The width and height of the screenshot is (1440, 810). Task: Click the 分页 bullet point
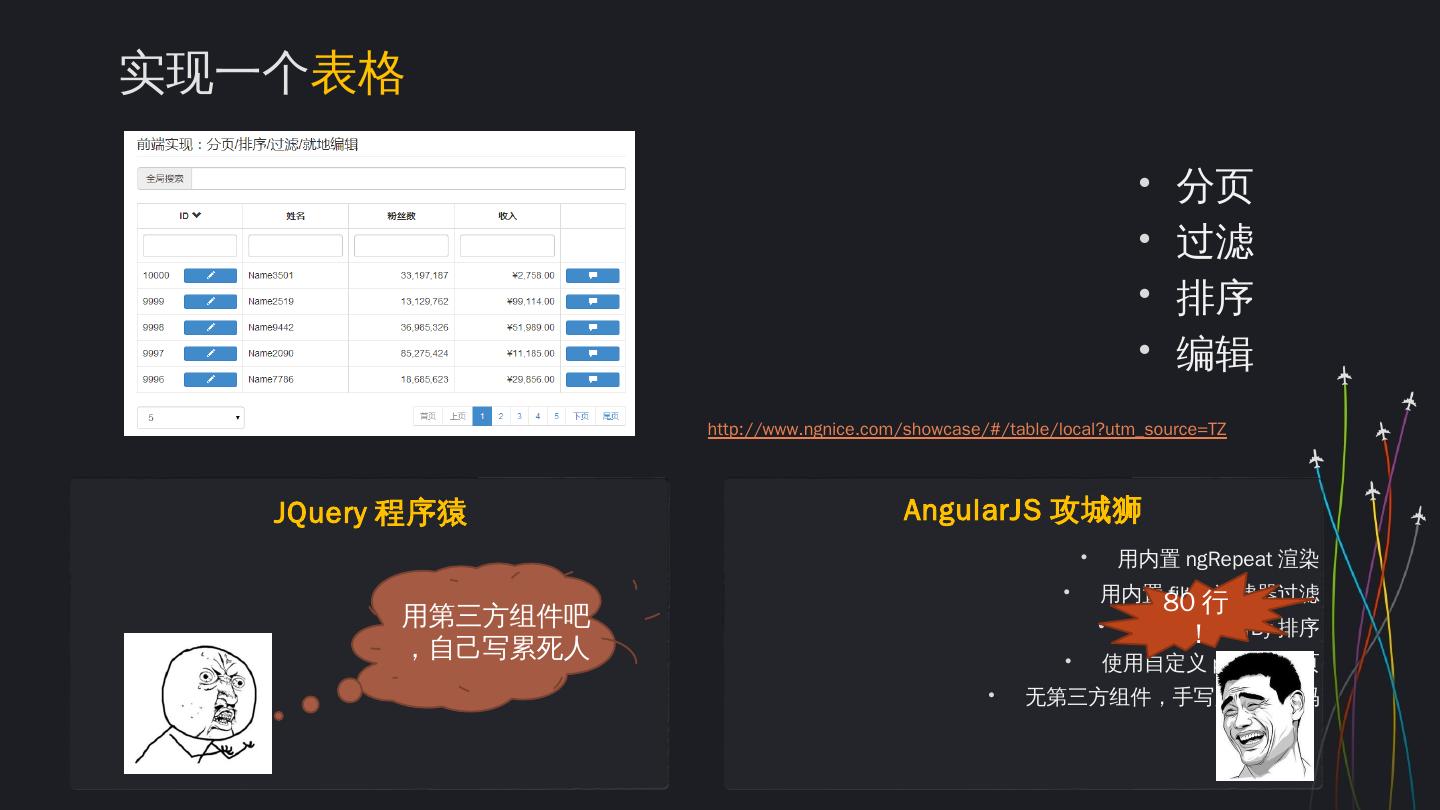(x=1215, y=186)
